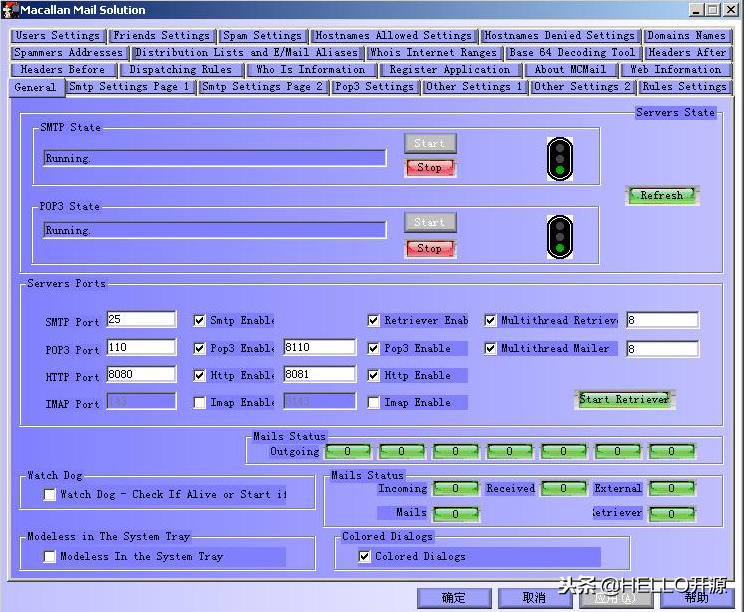Image resolution: width=744 pixels, height=612 pixels.
Task: Switch to the Who Is Information tab
Action: [311, 70]
